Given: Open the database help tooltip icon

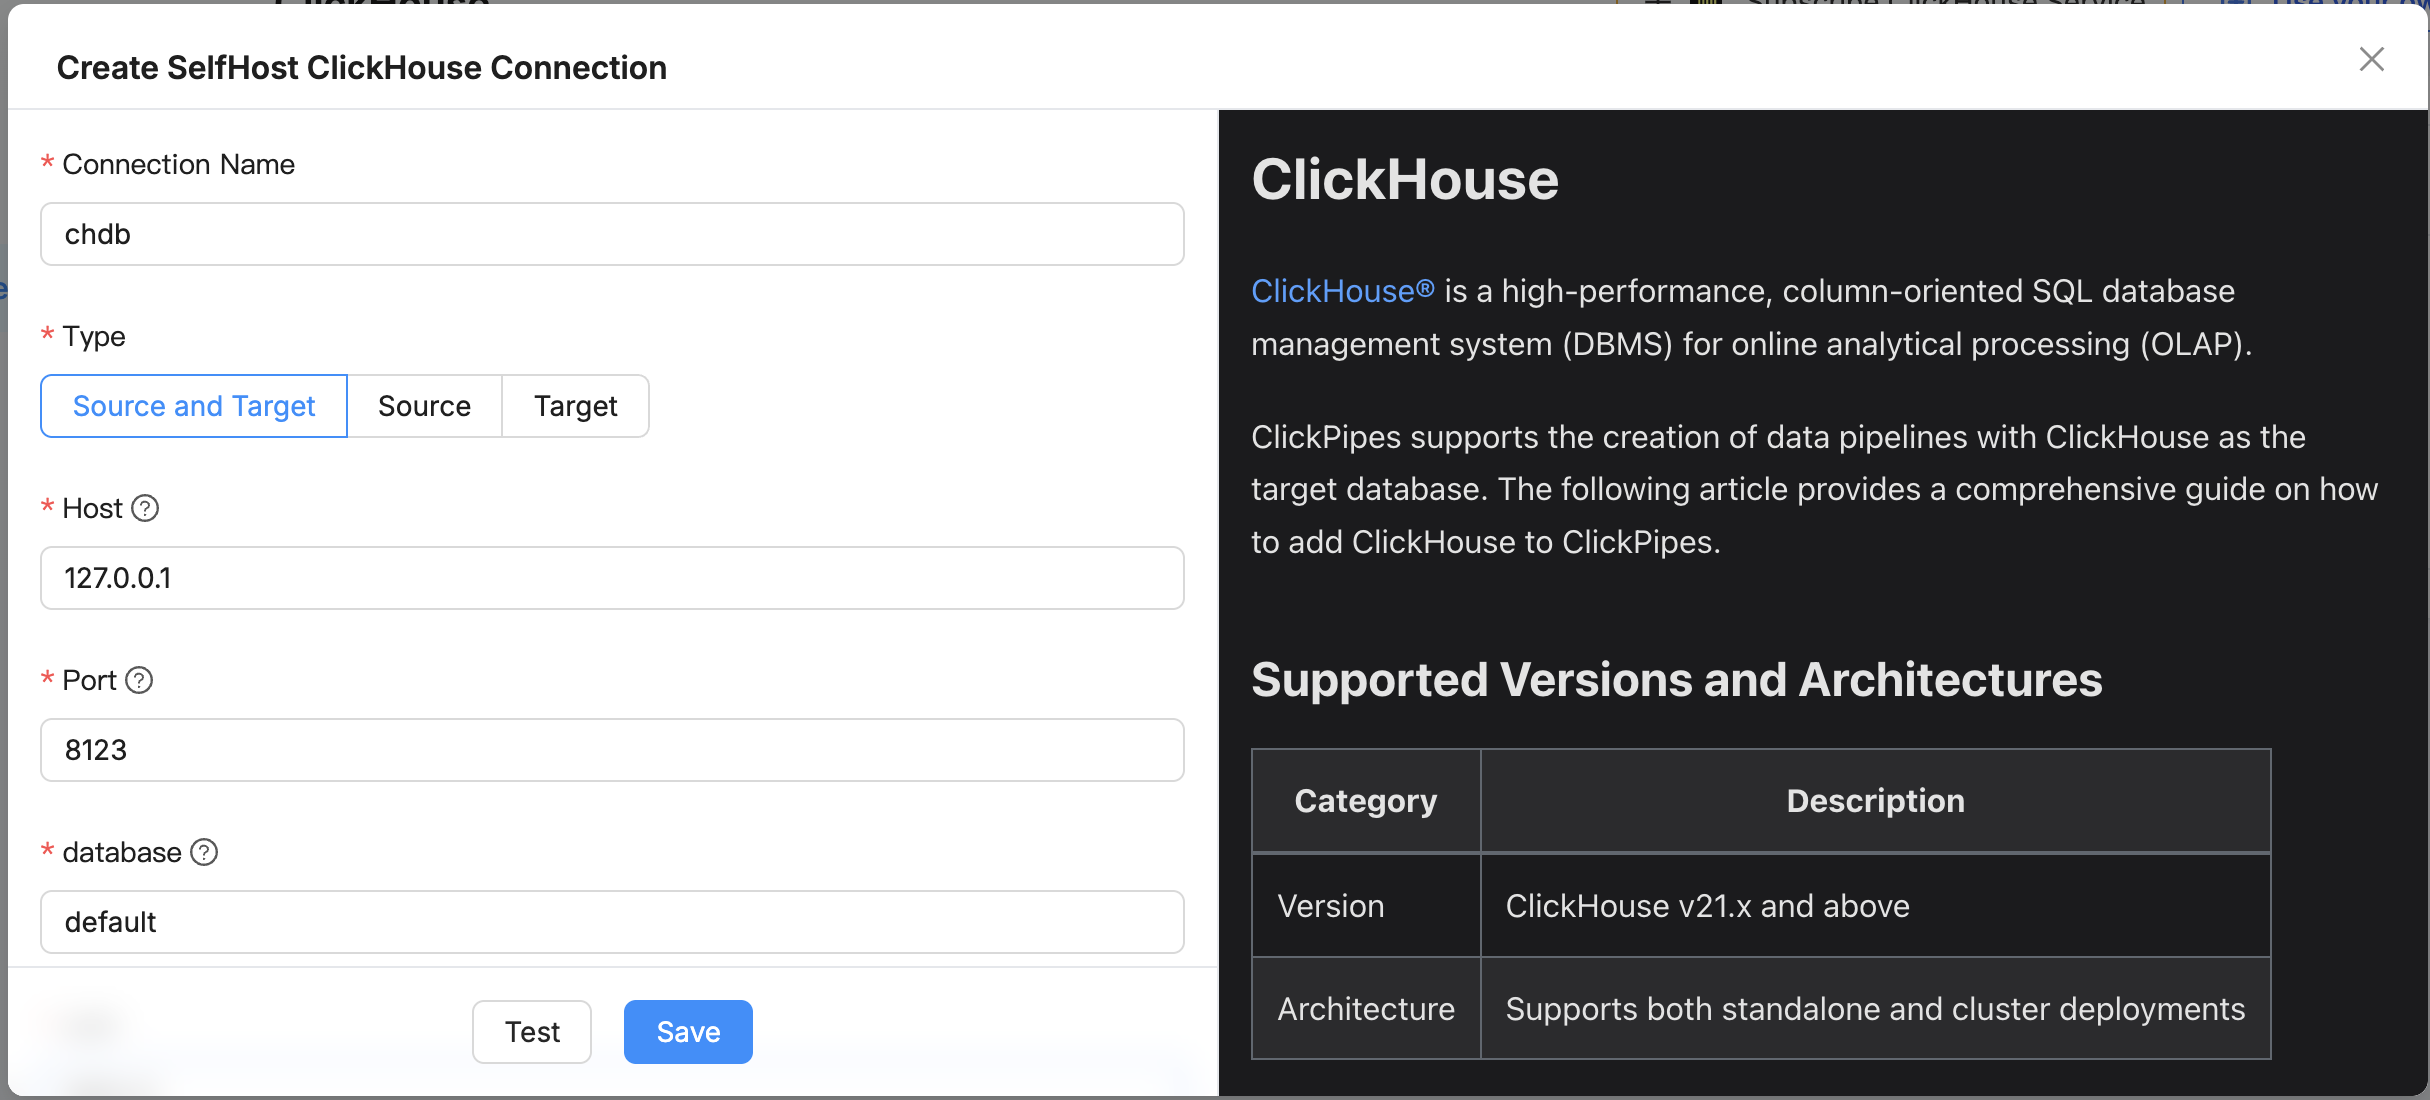Looking at the screenshot, I should [204, 852].
